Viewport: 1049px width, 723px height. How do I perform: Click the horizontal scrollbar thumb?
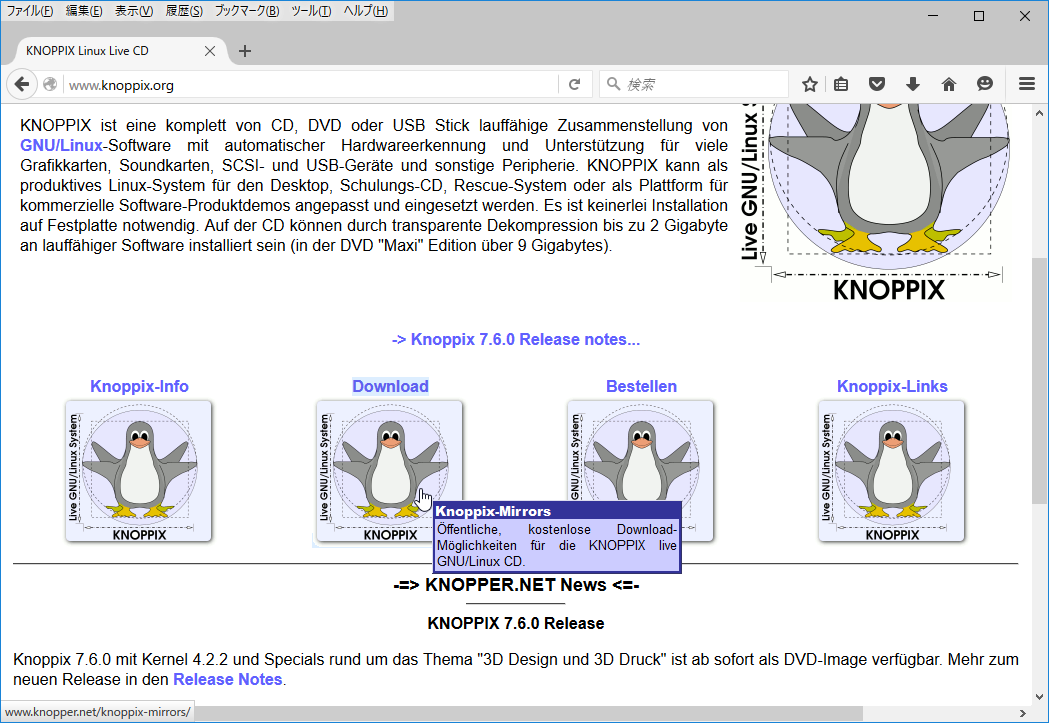click(529, 713)
